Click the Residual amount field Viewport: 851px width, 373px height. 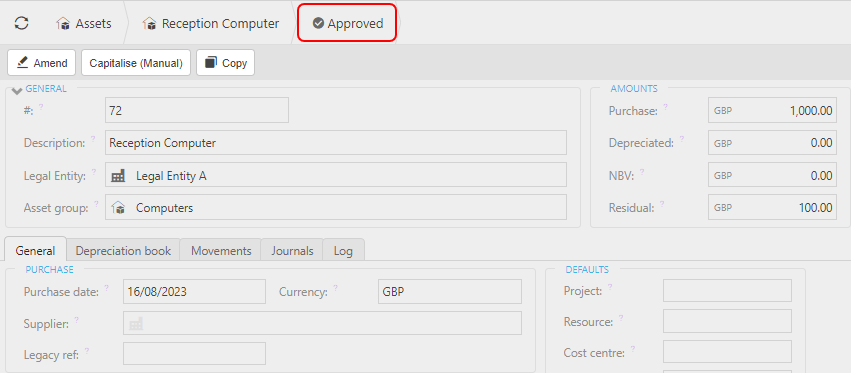772,207
